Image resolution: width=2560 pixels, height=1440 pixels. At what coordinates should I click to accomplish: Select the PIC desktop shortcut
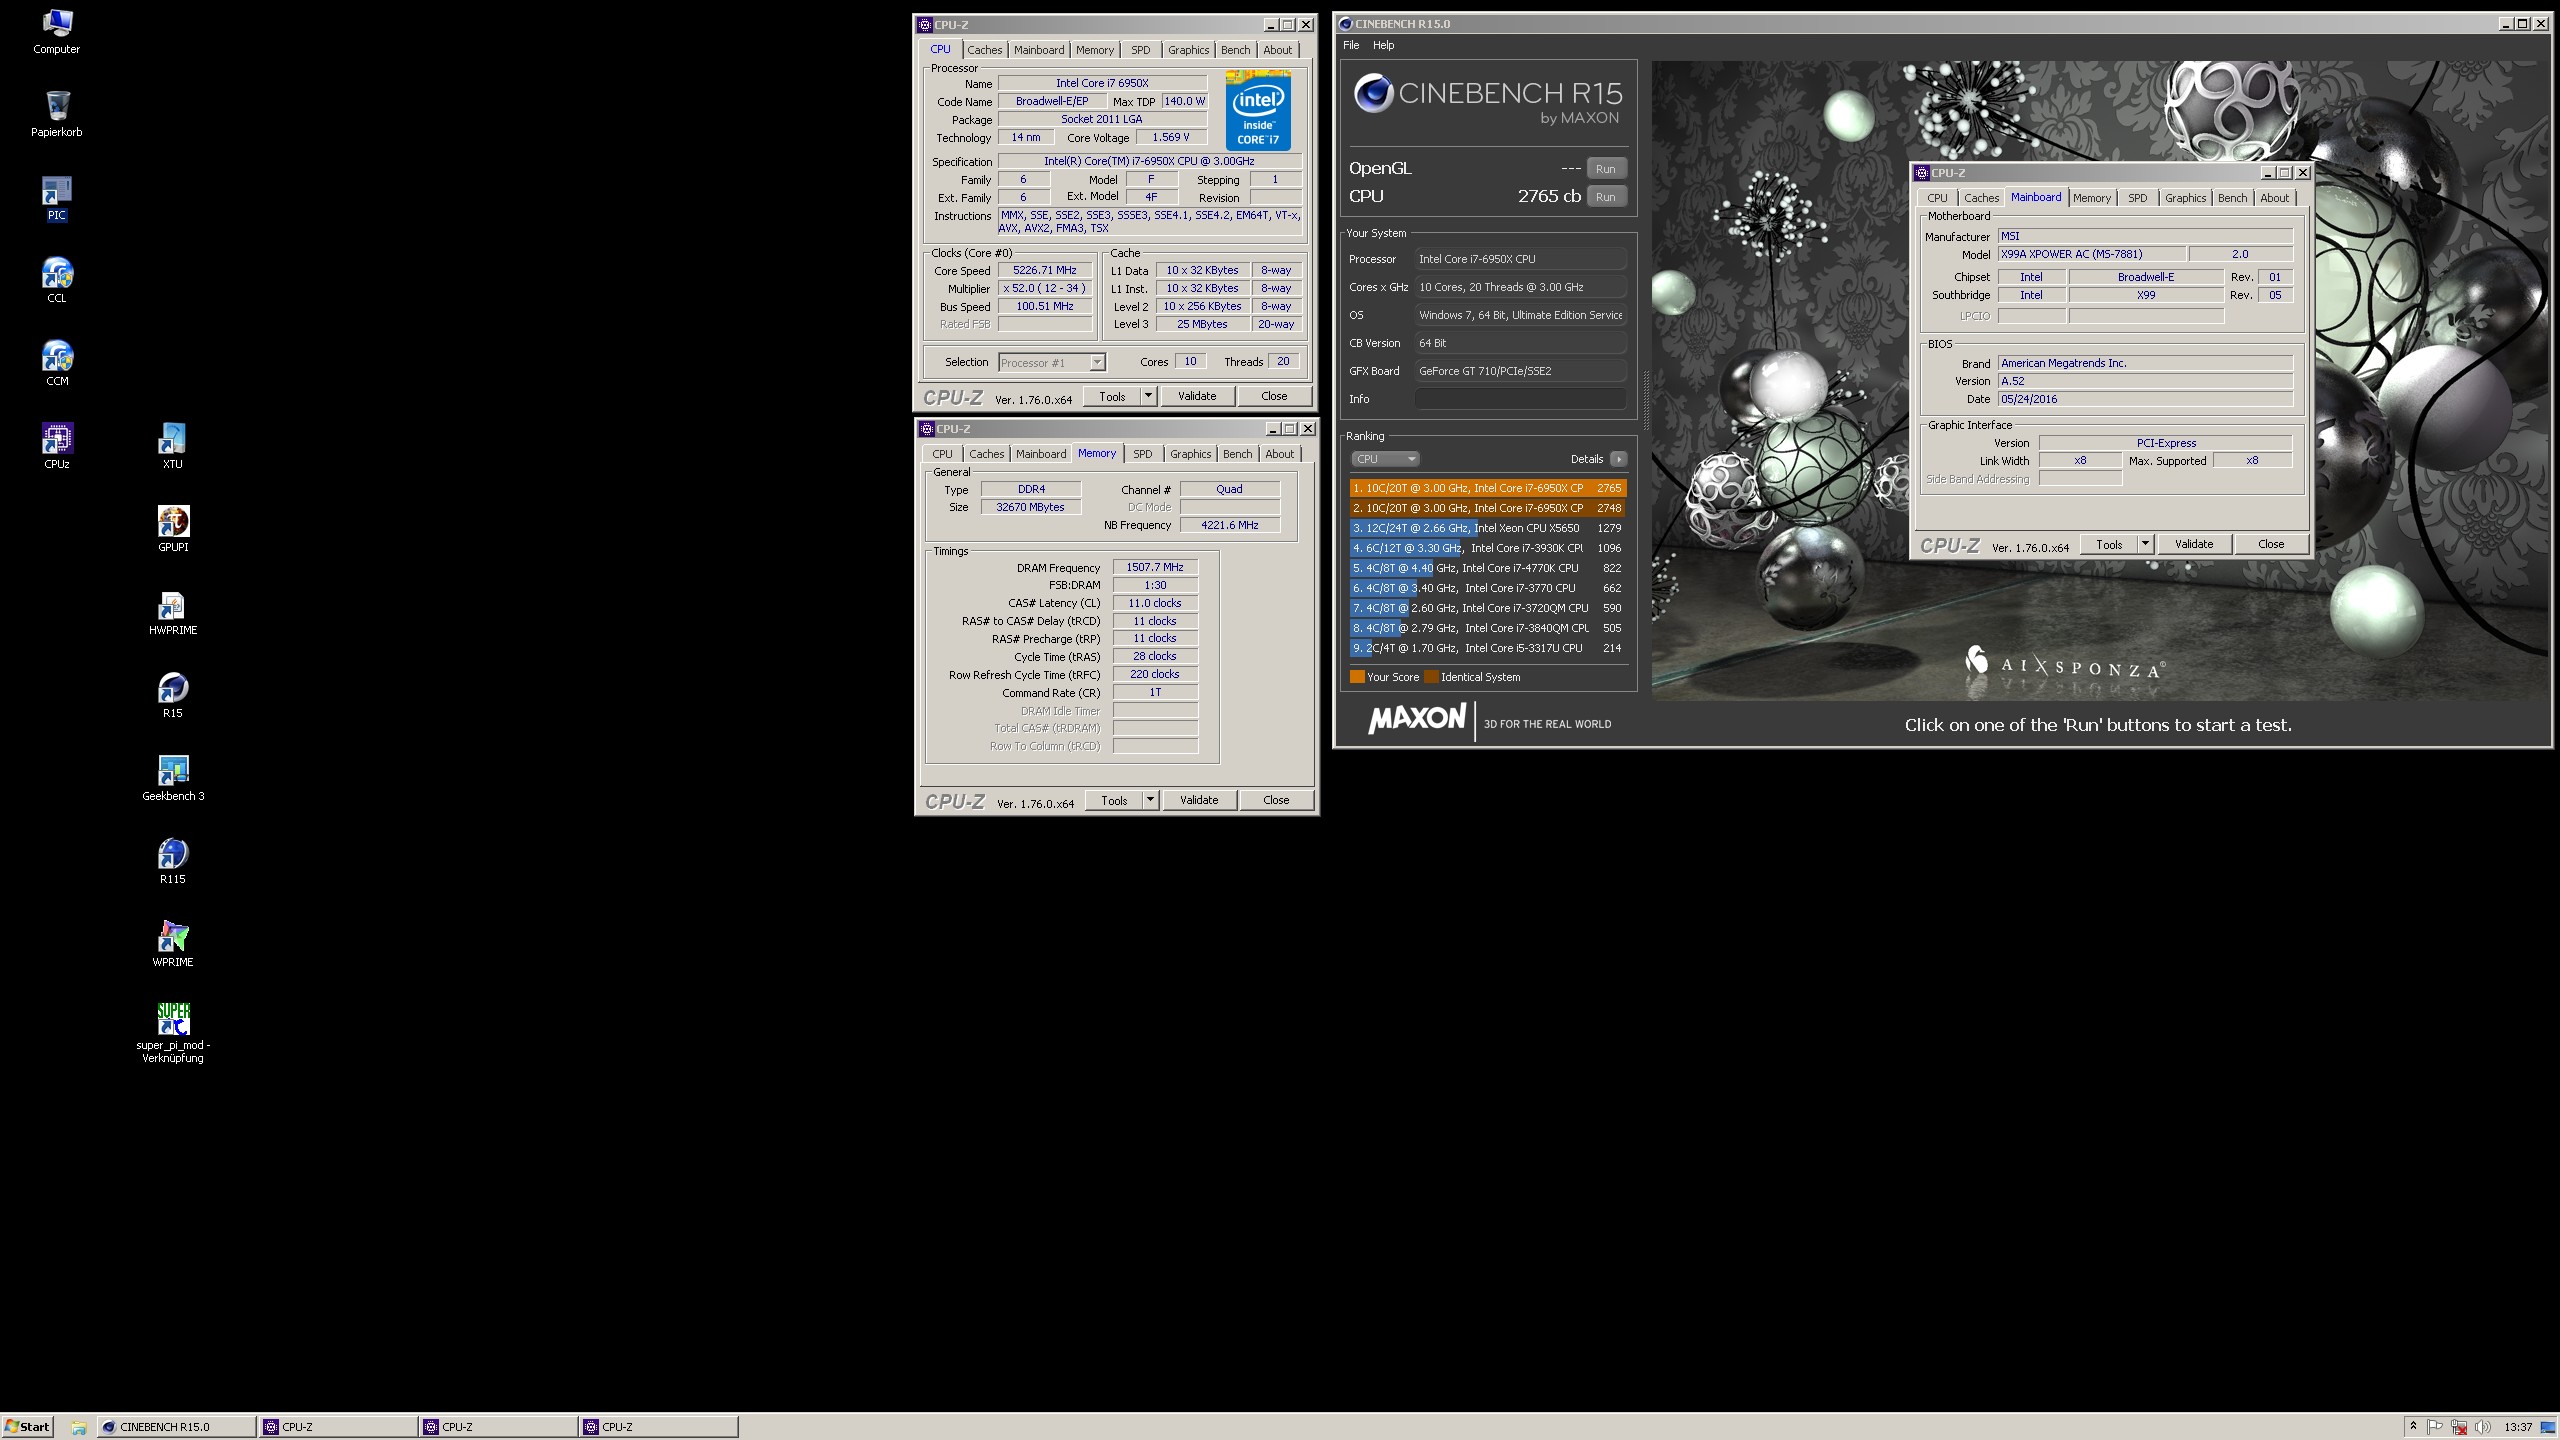tap(57, 197)
